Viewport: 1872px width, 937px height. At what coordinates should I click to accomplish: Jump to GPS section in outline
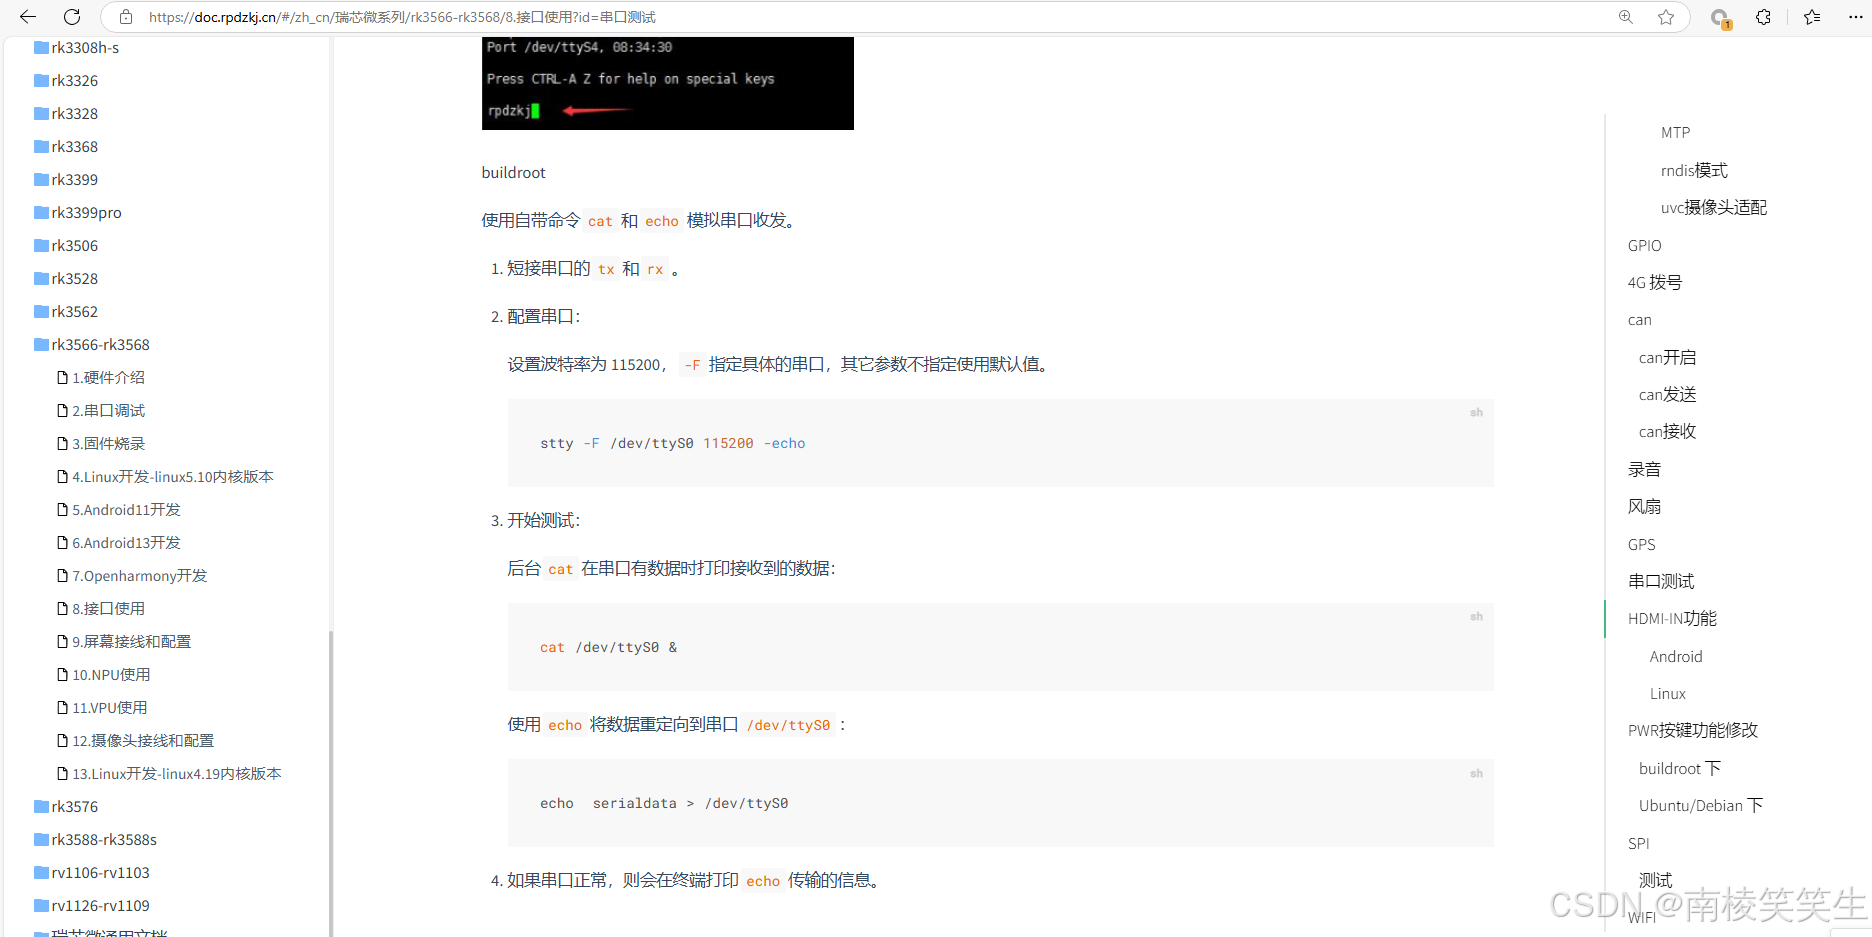pyautogui.click(x=1642, y=544)
